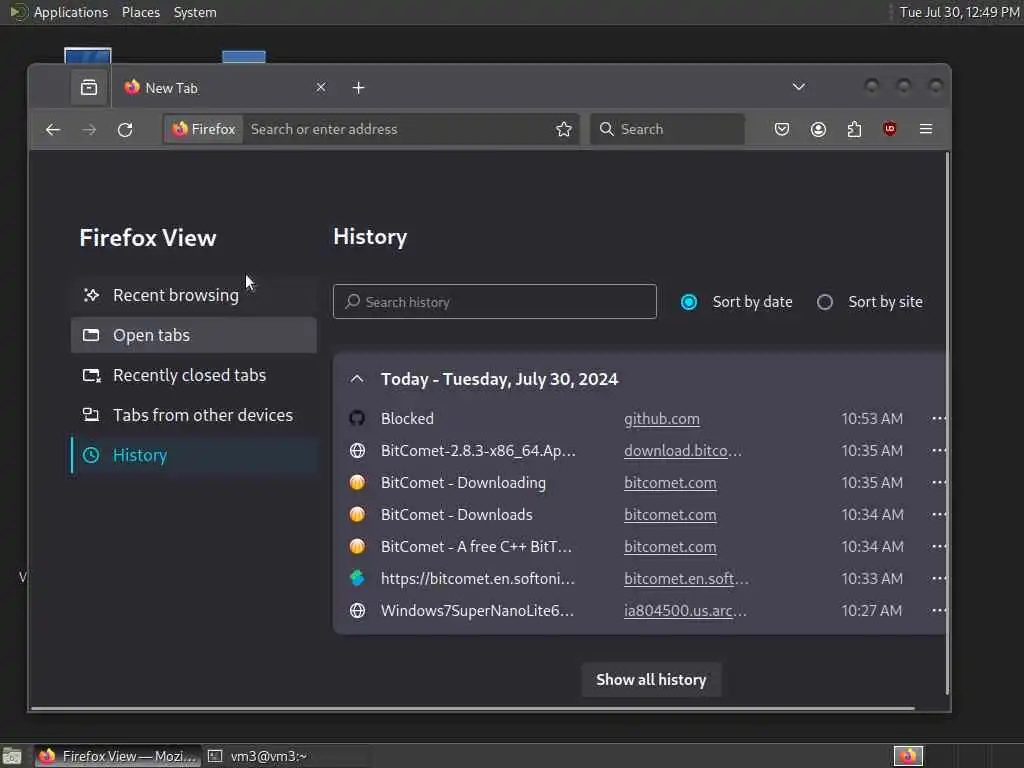Click the toolbar Search box
Viewport: 1024px width, 768px height.
point(667,129)
